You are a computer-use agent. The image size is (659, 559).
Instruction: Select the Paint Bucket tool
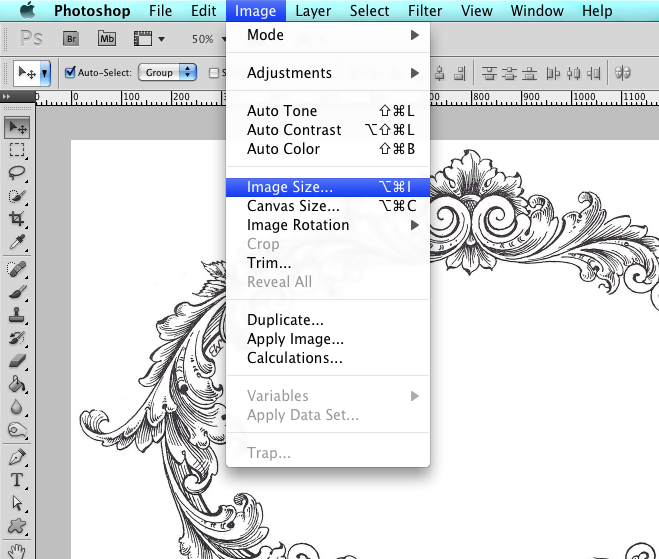pyautogui.click(x=17, y=384)
